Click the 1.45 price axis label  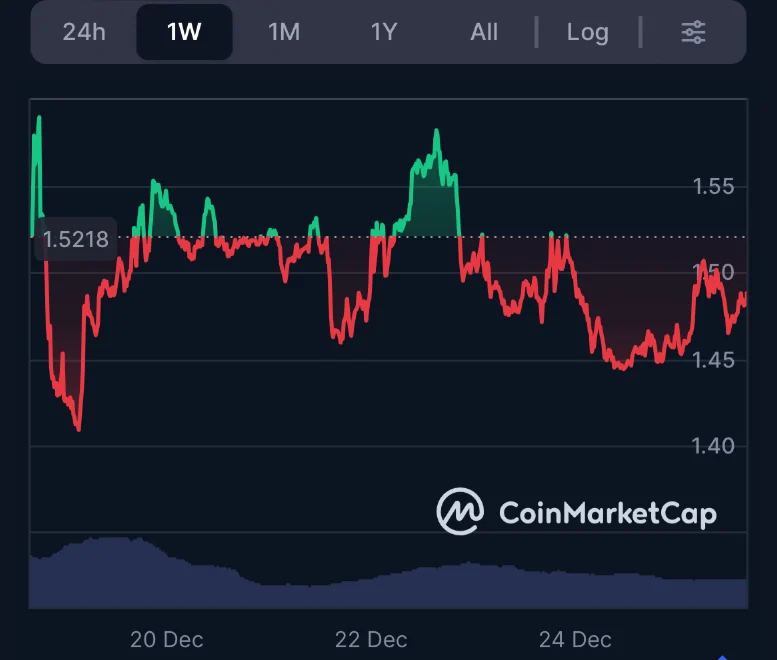pyautogui.click(x=713, y=360)
